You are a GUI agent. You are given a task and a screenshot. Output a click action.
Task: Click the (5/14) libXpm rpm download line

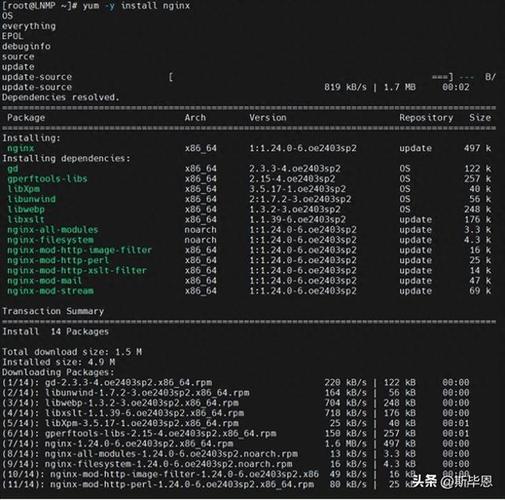(x=235, y=423)
